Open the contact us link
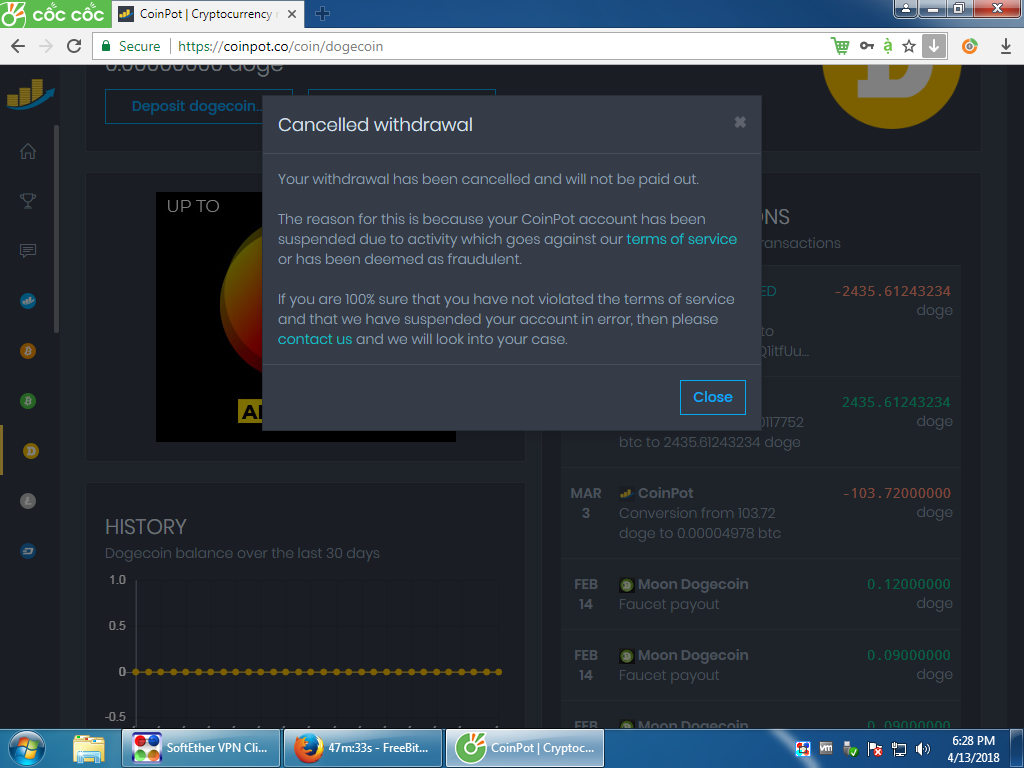The height and width of the screenshot is (768, 1024). click(315, 339)
